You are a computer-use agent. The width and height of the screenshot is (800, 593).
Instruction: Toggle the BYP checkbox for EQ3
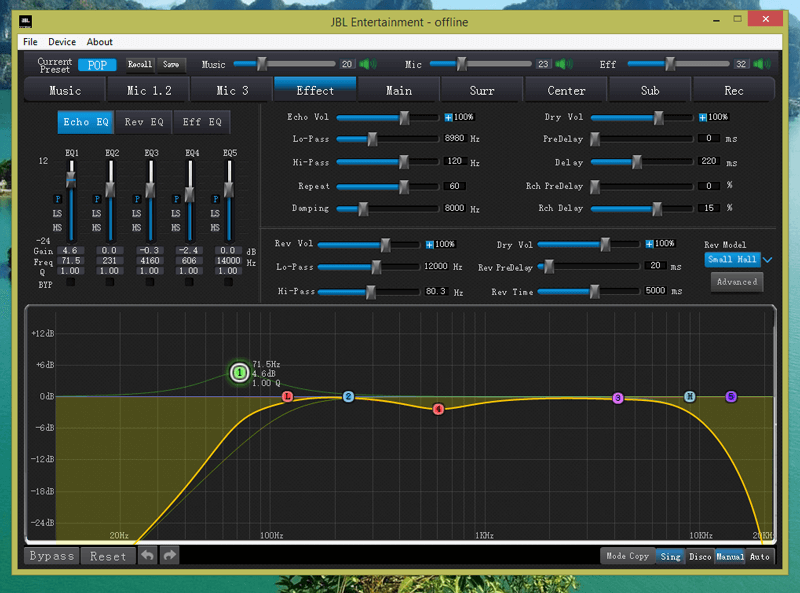150,282
